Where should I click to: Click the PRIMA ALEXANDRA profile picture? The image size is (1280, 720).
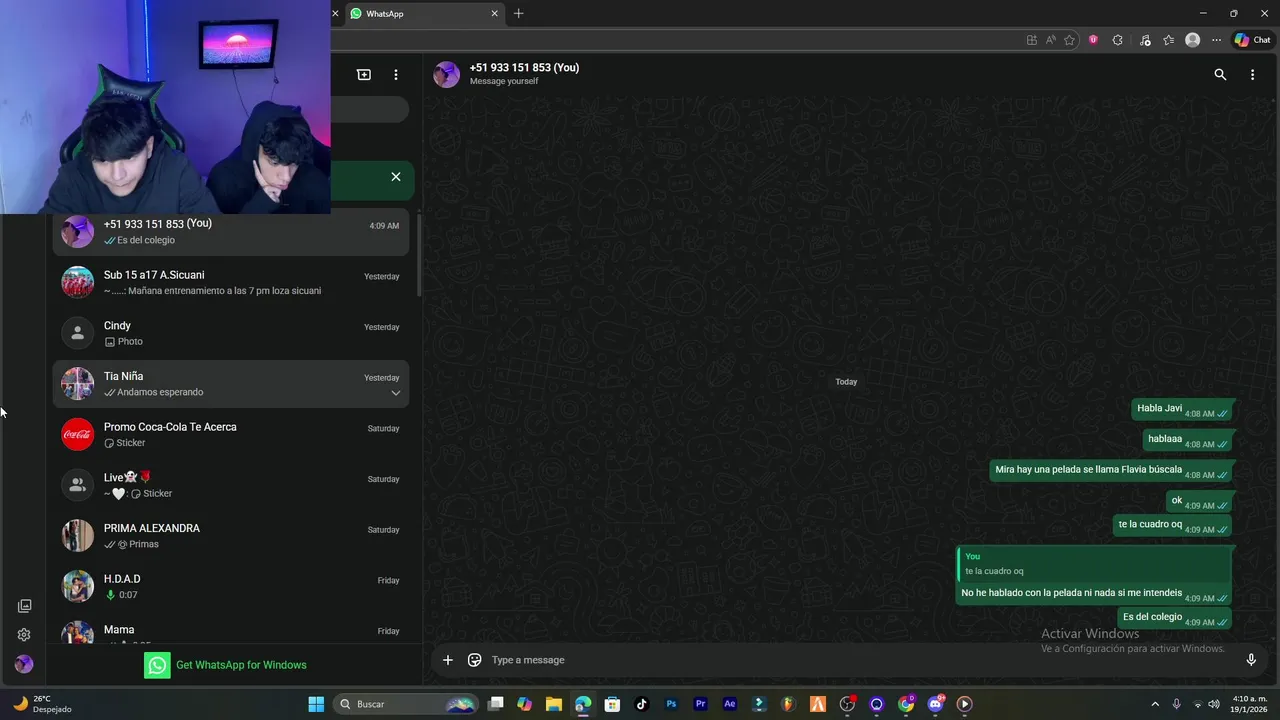point(78,536)
